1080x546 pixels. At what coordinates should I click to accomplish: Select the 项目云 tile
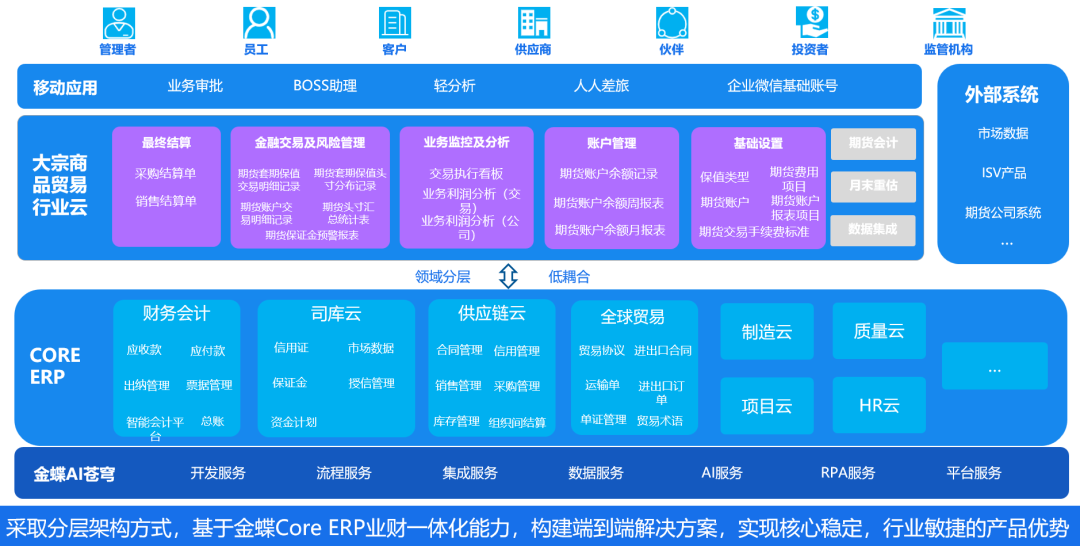[767, 405]
